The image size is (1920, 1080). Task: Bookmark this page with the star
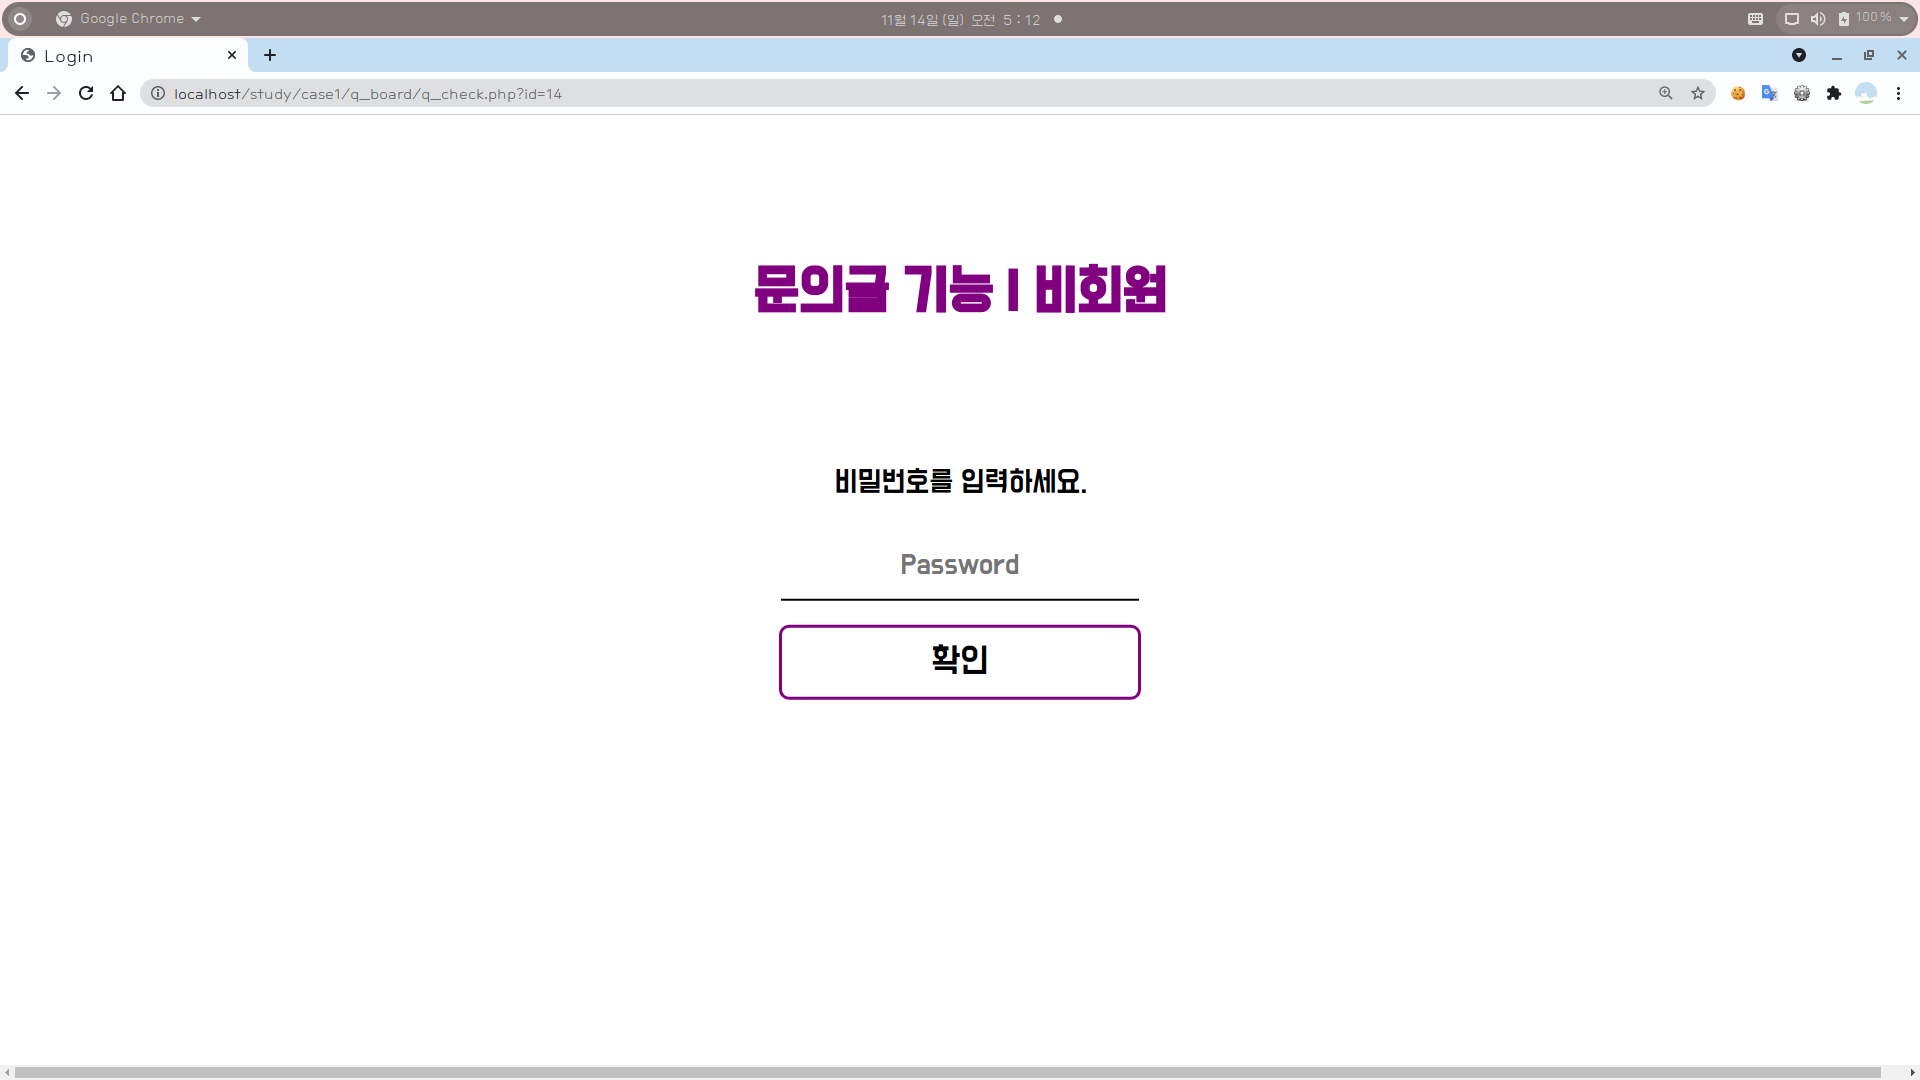tap(1698, 93)
